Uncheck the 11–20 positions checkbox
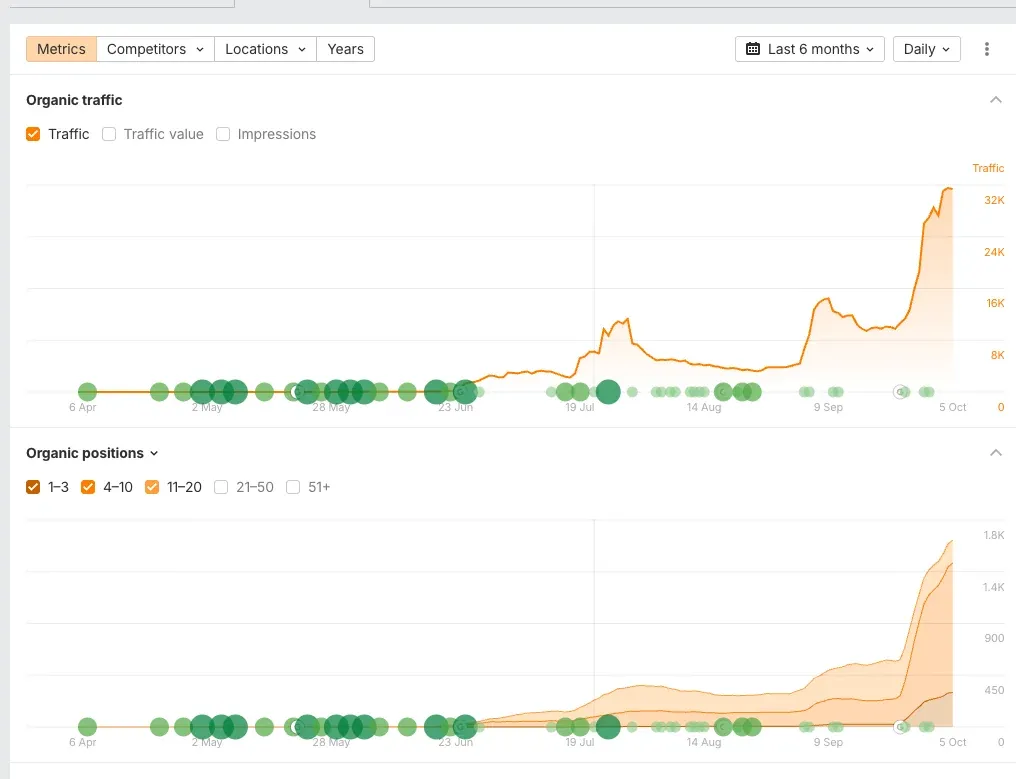Viewport: 1016px width, 779px height. coord(152,487)
